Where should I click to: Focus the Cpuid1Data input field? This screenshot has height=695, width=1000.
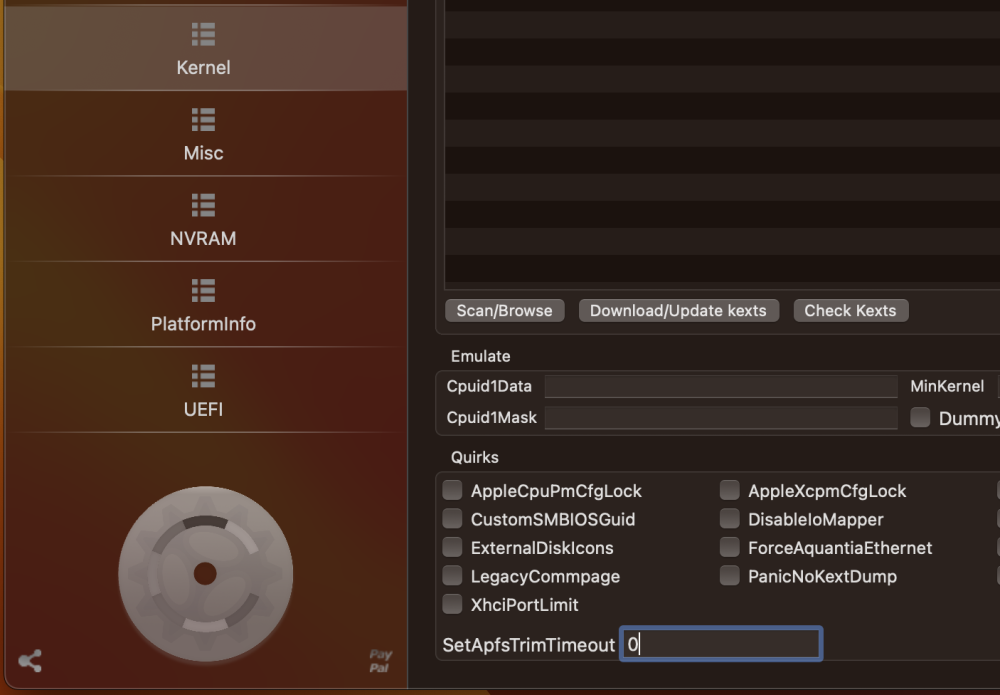(x=721, y=386)
